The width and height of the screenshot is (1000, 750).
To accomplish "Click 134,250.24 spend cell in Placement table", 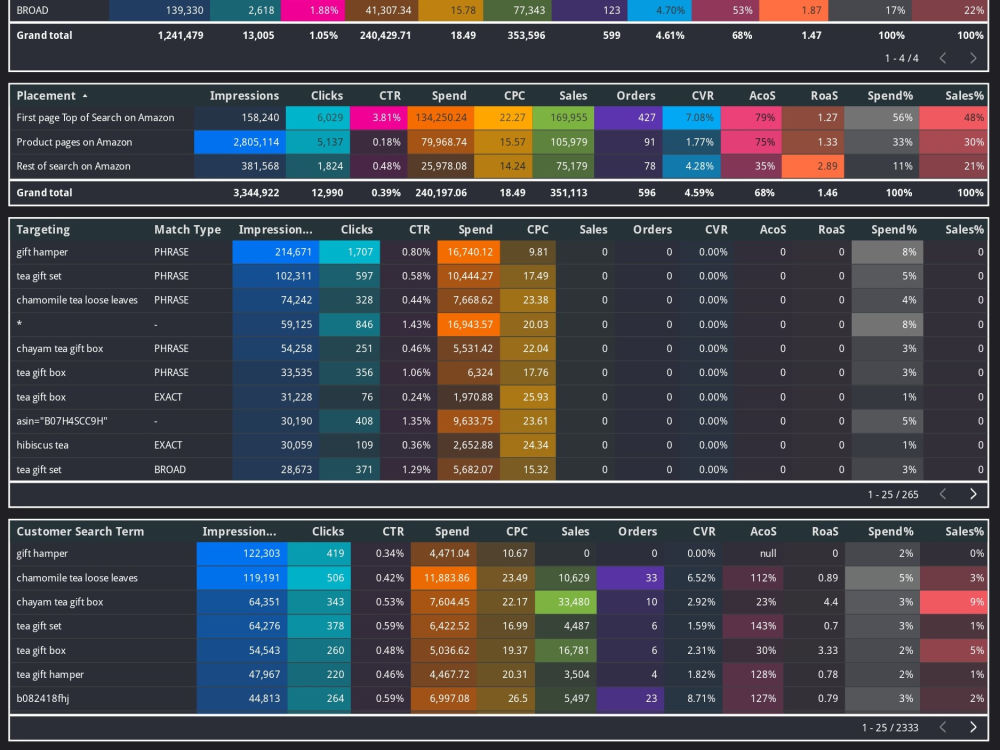I will 441,117.
